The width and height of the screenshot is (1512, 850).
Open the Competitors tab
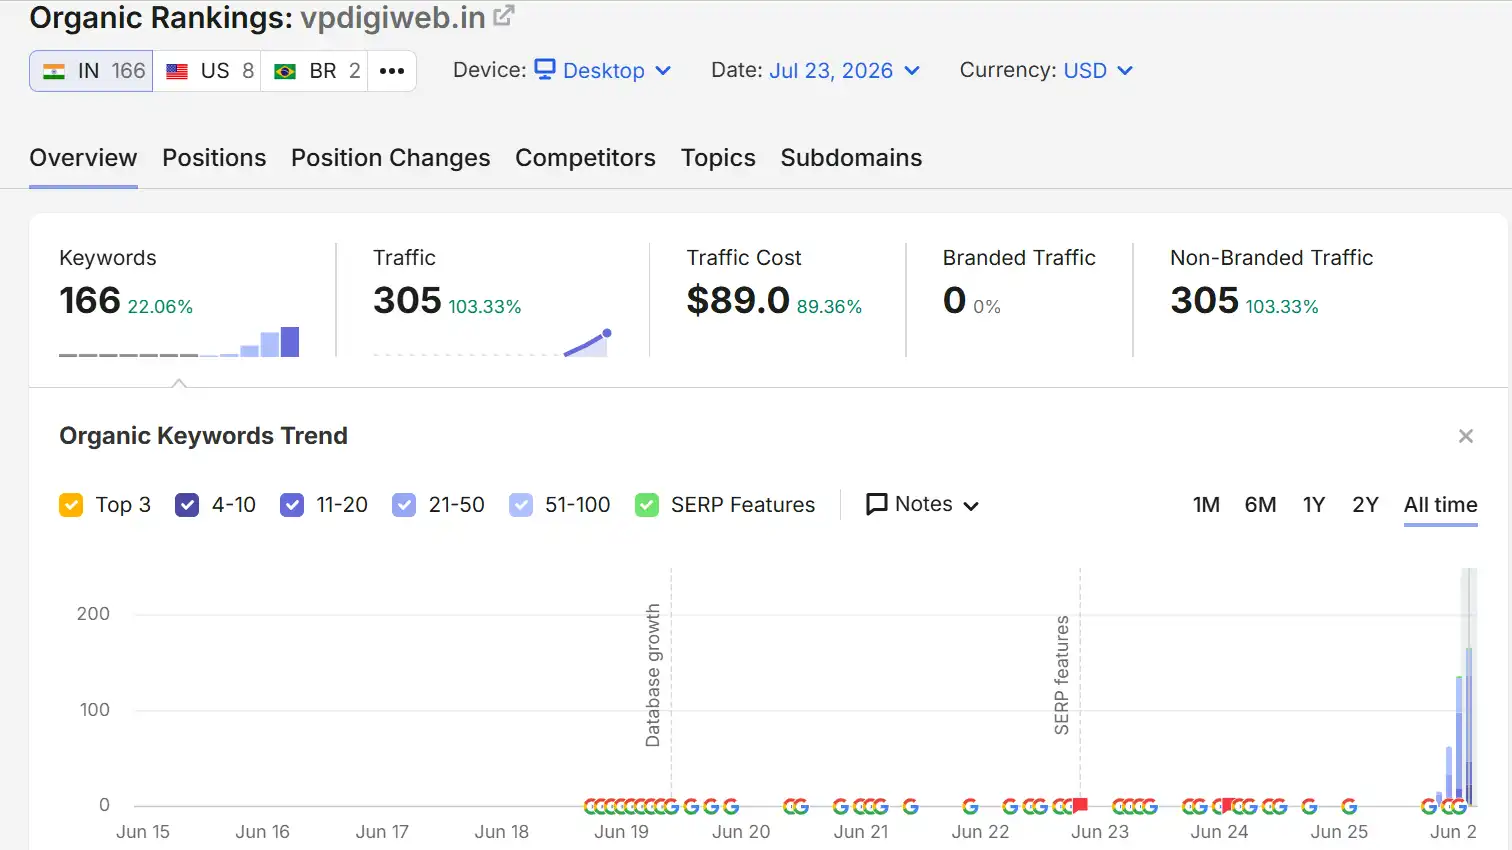(585, 158)
